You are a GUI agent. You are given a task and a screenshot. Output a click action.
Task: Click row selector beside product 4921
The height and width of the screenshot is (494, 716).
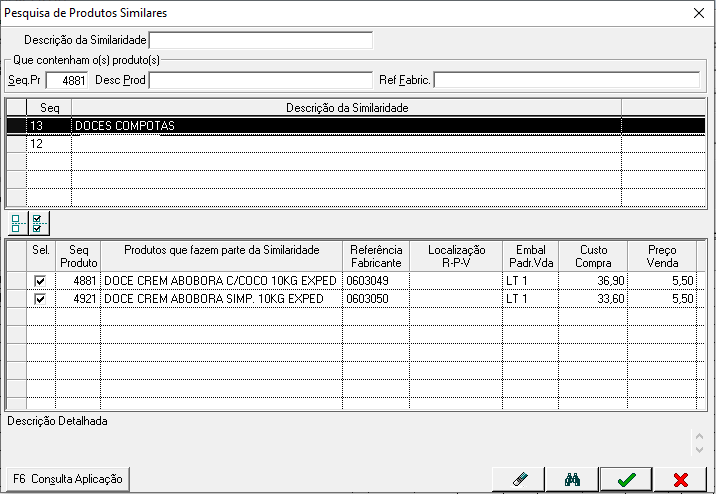(x=16, y=299)
